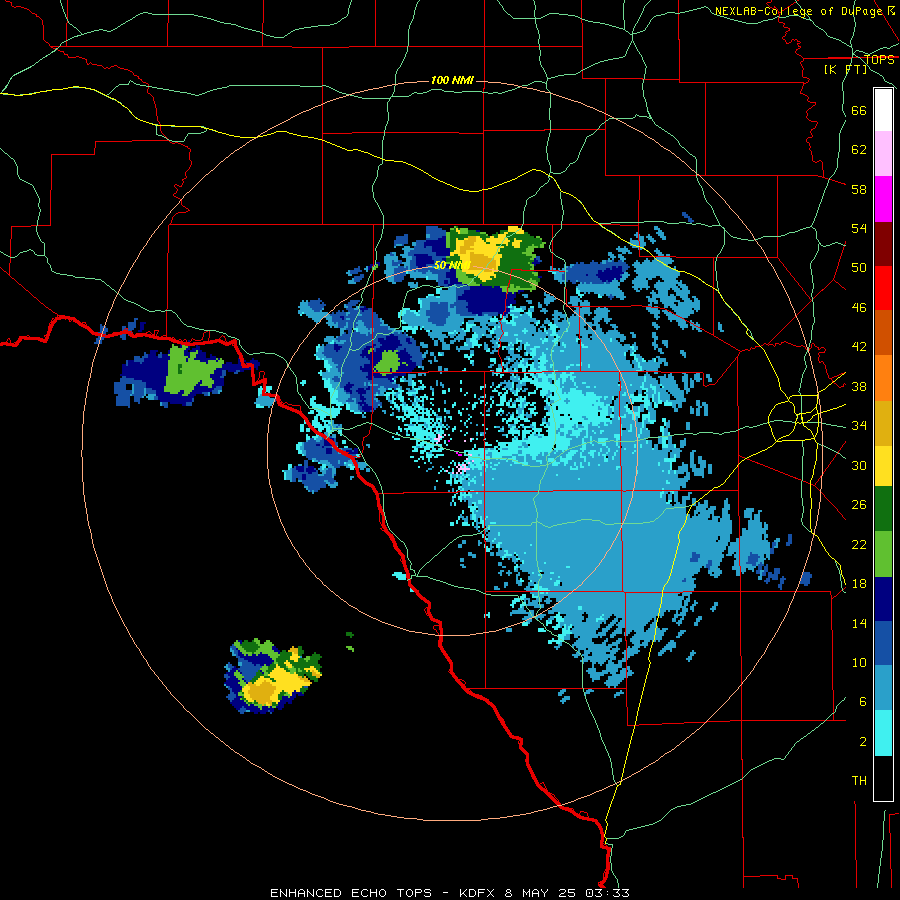Click the dark green legend swatch
Image resolution: width=900 pixels, height=900 pixels.
(x=883, y=509)
